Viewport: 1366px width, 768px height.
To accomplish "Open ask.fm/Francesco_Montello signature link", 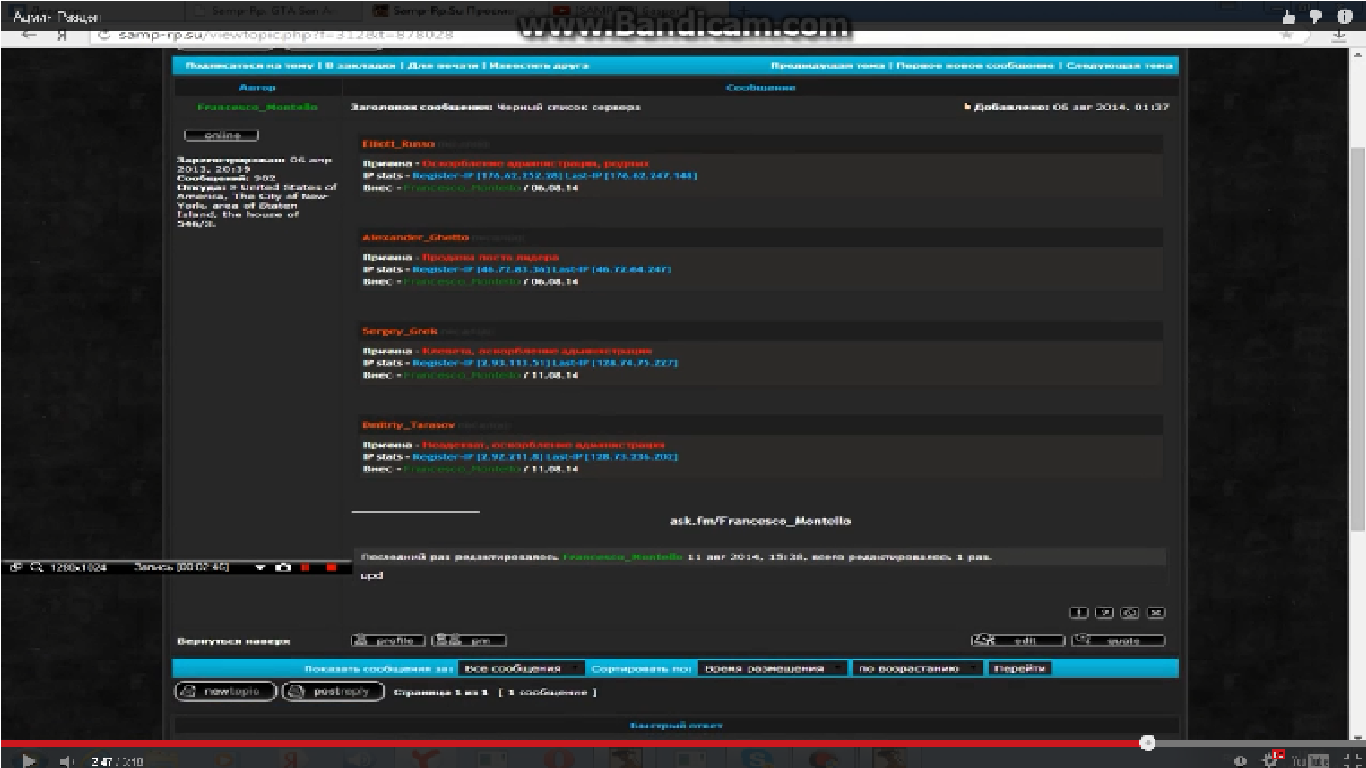I will tap(760, 521).
